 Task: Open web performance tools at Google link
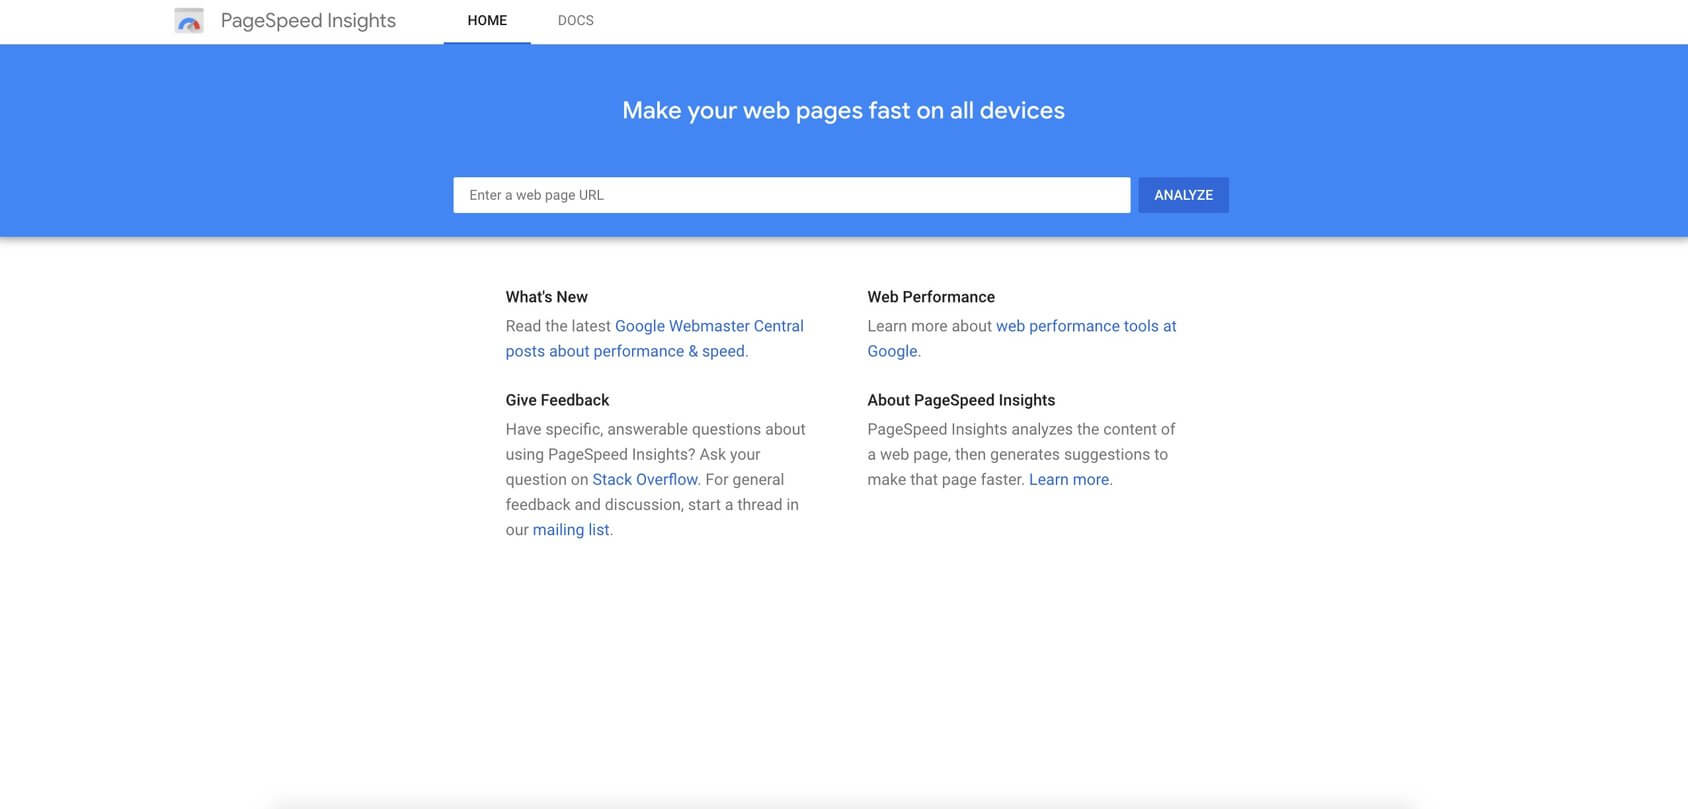1022,338
